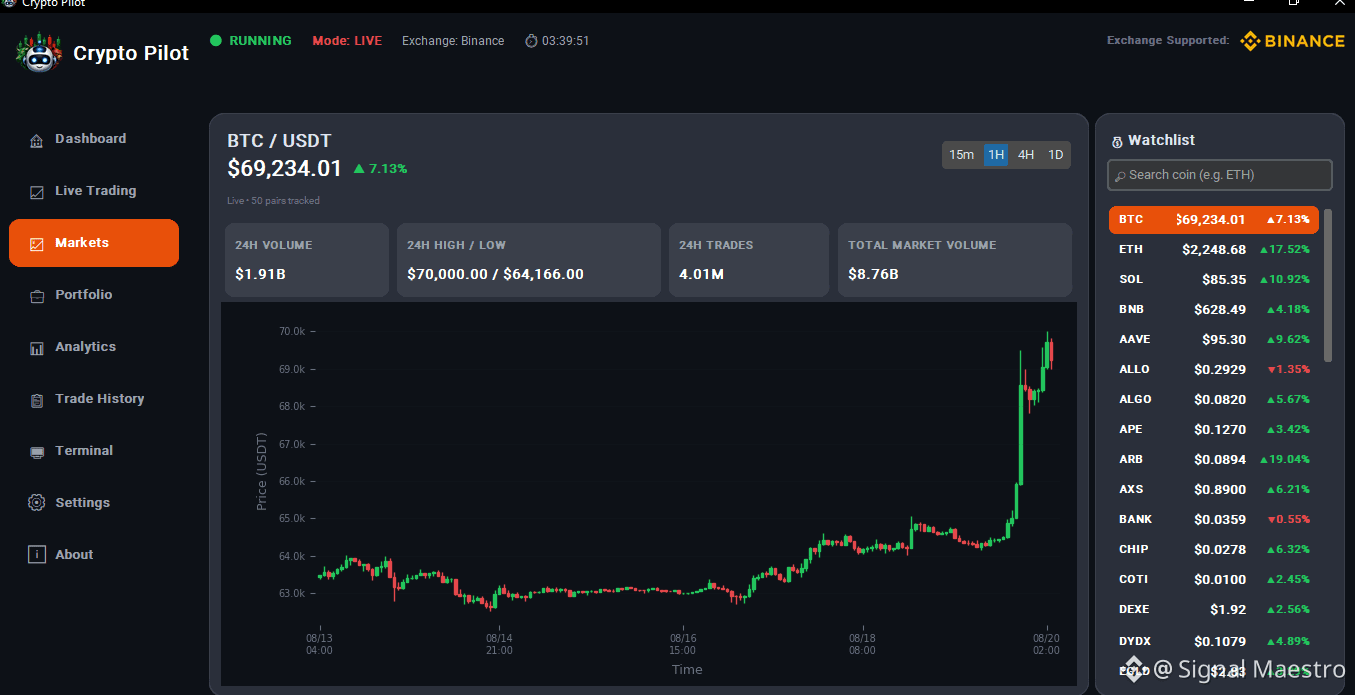Click the Exchange: Binance label
Screen dimensions: 1355x695
[453, 41]
